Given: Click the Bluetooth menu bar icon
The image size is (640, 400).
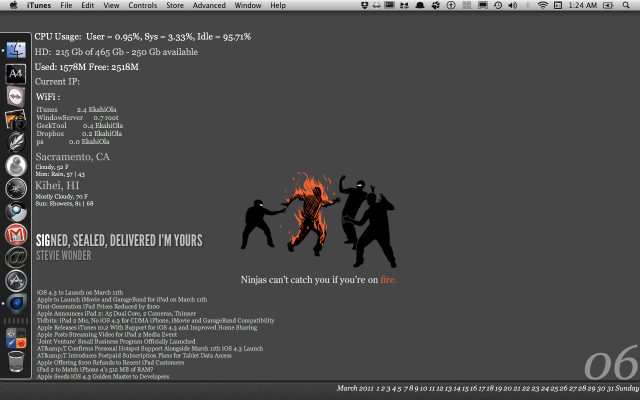Looking at the screenshot, I should (x=527, y=5).
